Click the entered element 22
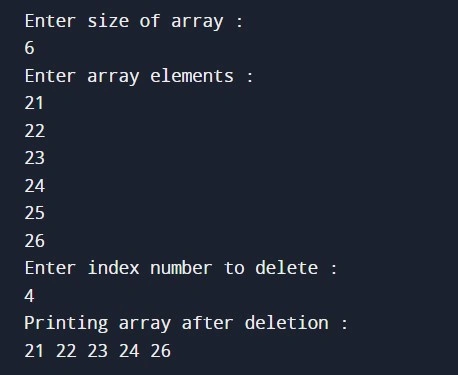The image size is (458, 375). tap(34, 131)
